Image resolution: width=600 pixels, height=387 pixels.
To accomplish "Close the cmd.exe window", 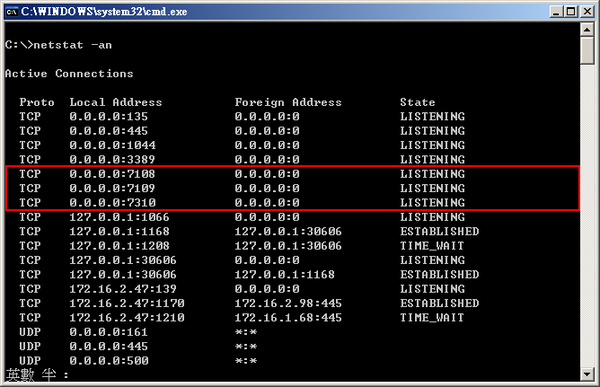I will click(587, 11).
